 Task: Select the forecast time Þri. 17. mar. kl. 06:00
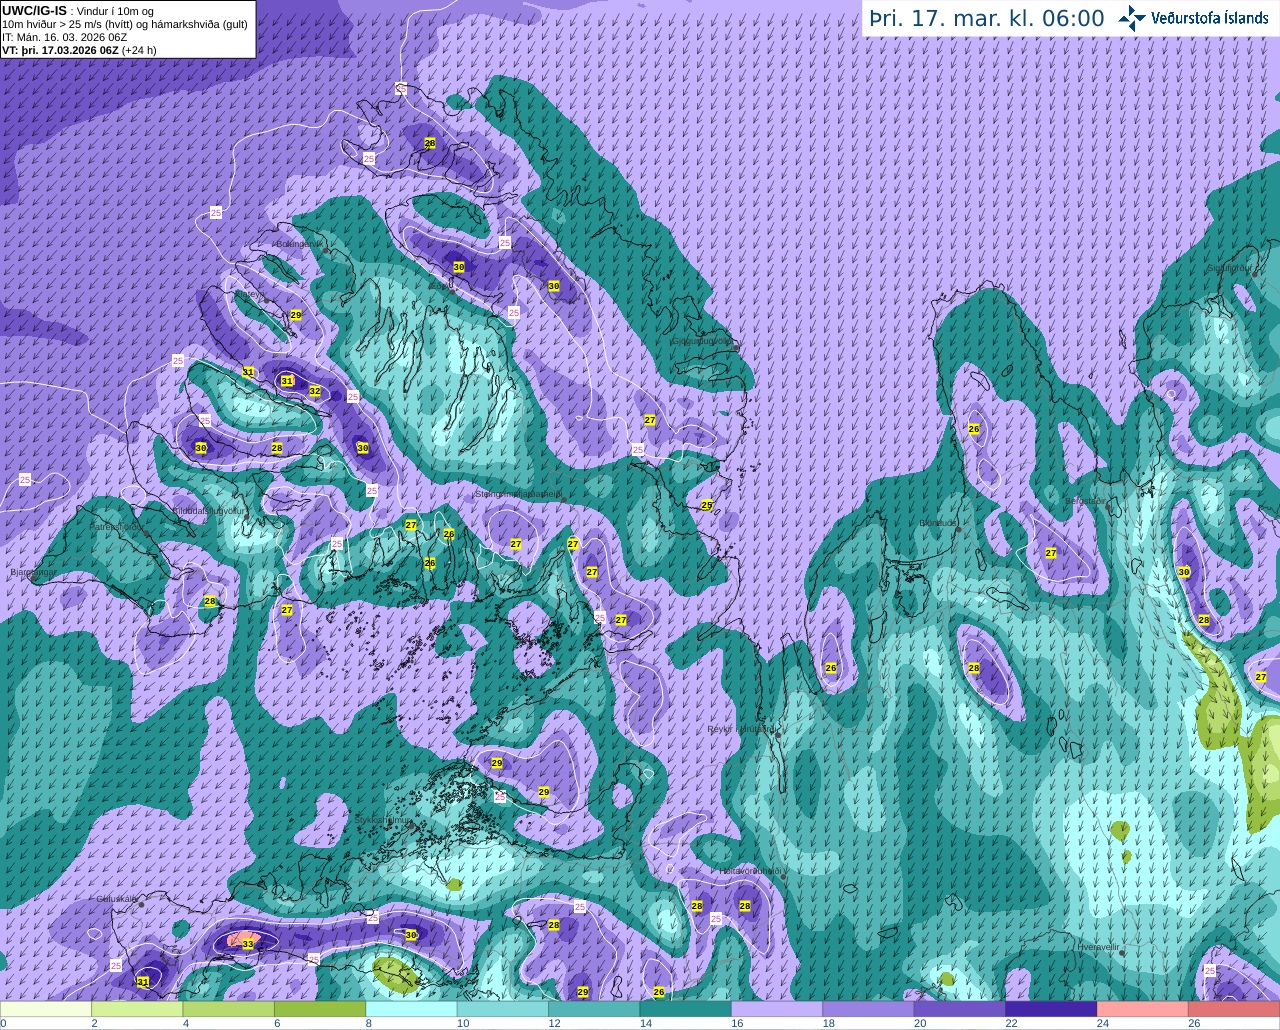[987, 18]
